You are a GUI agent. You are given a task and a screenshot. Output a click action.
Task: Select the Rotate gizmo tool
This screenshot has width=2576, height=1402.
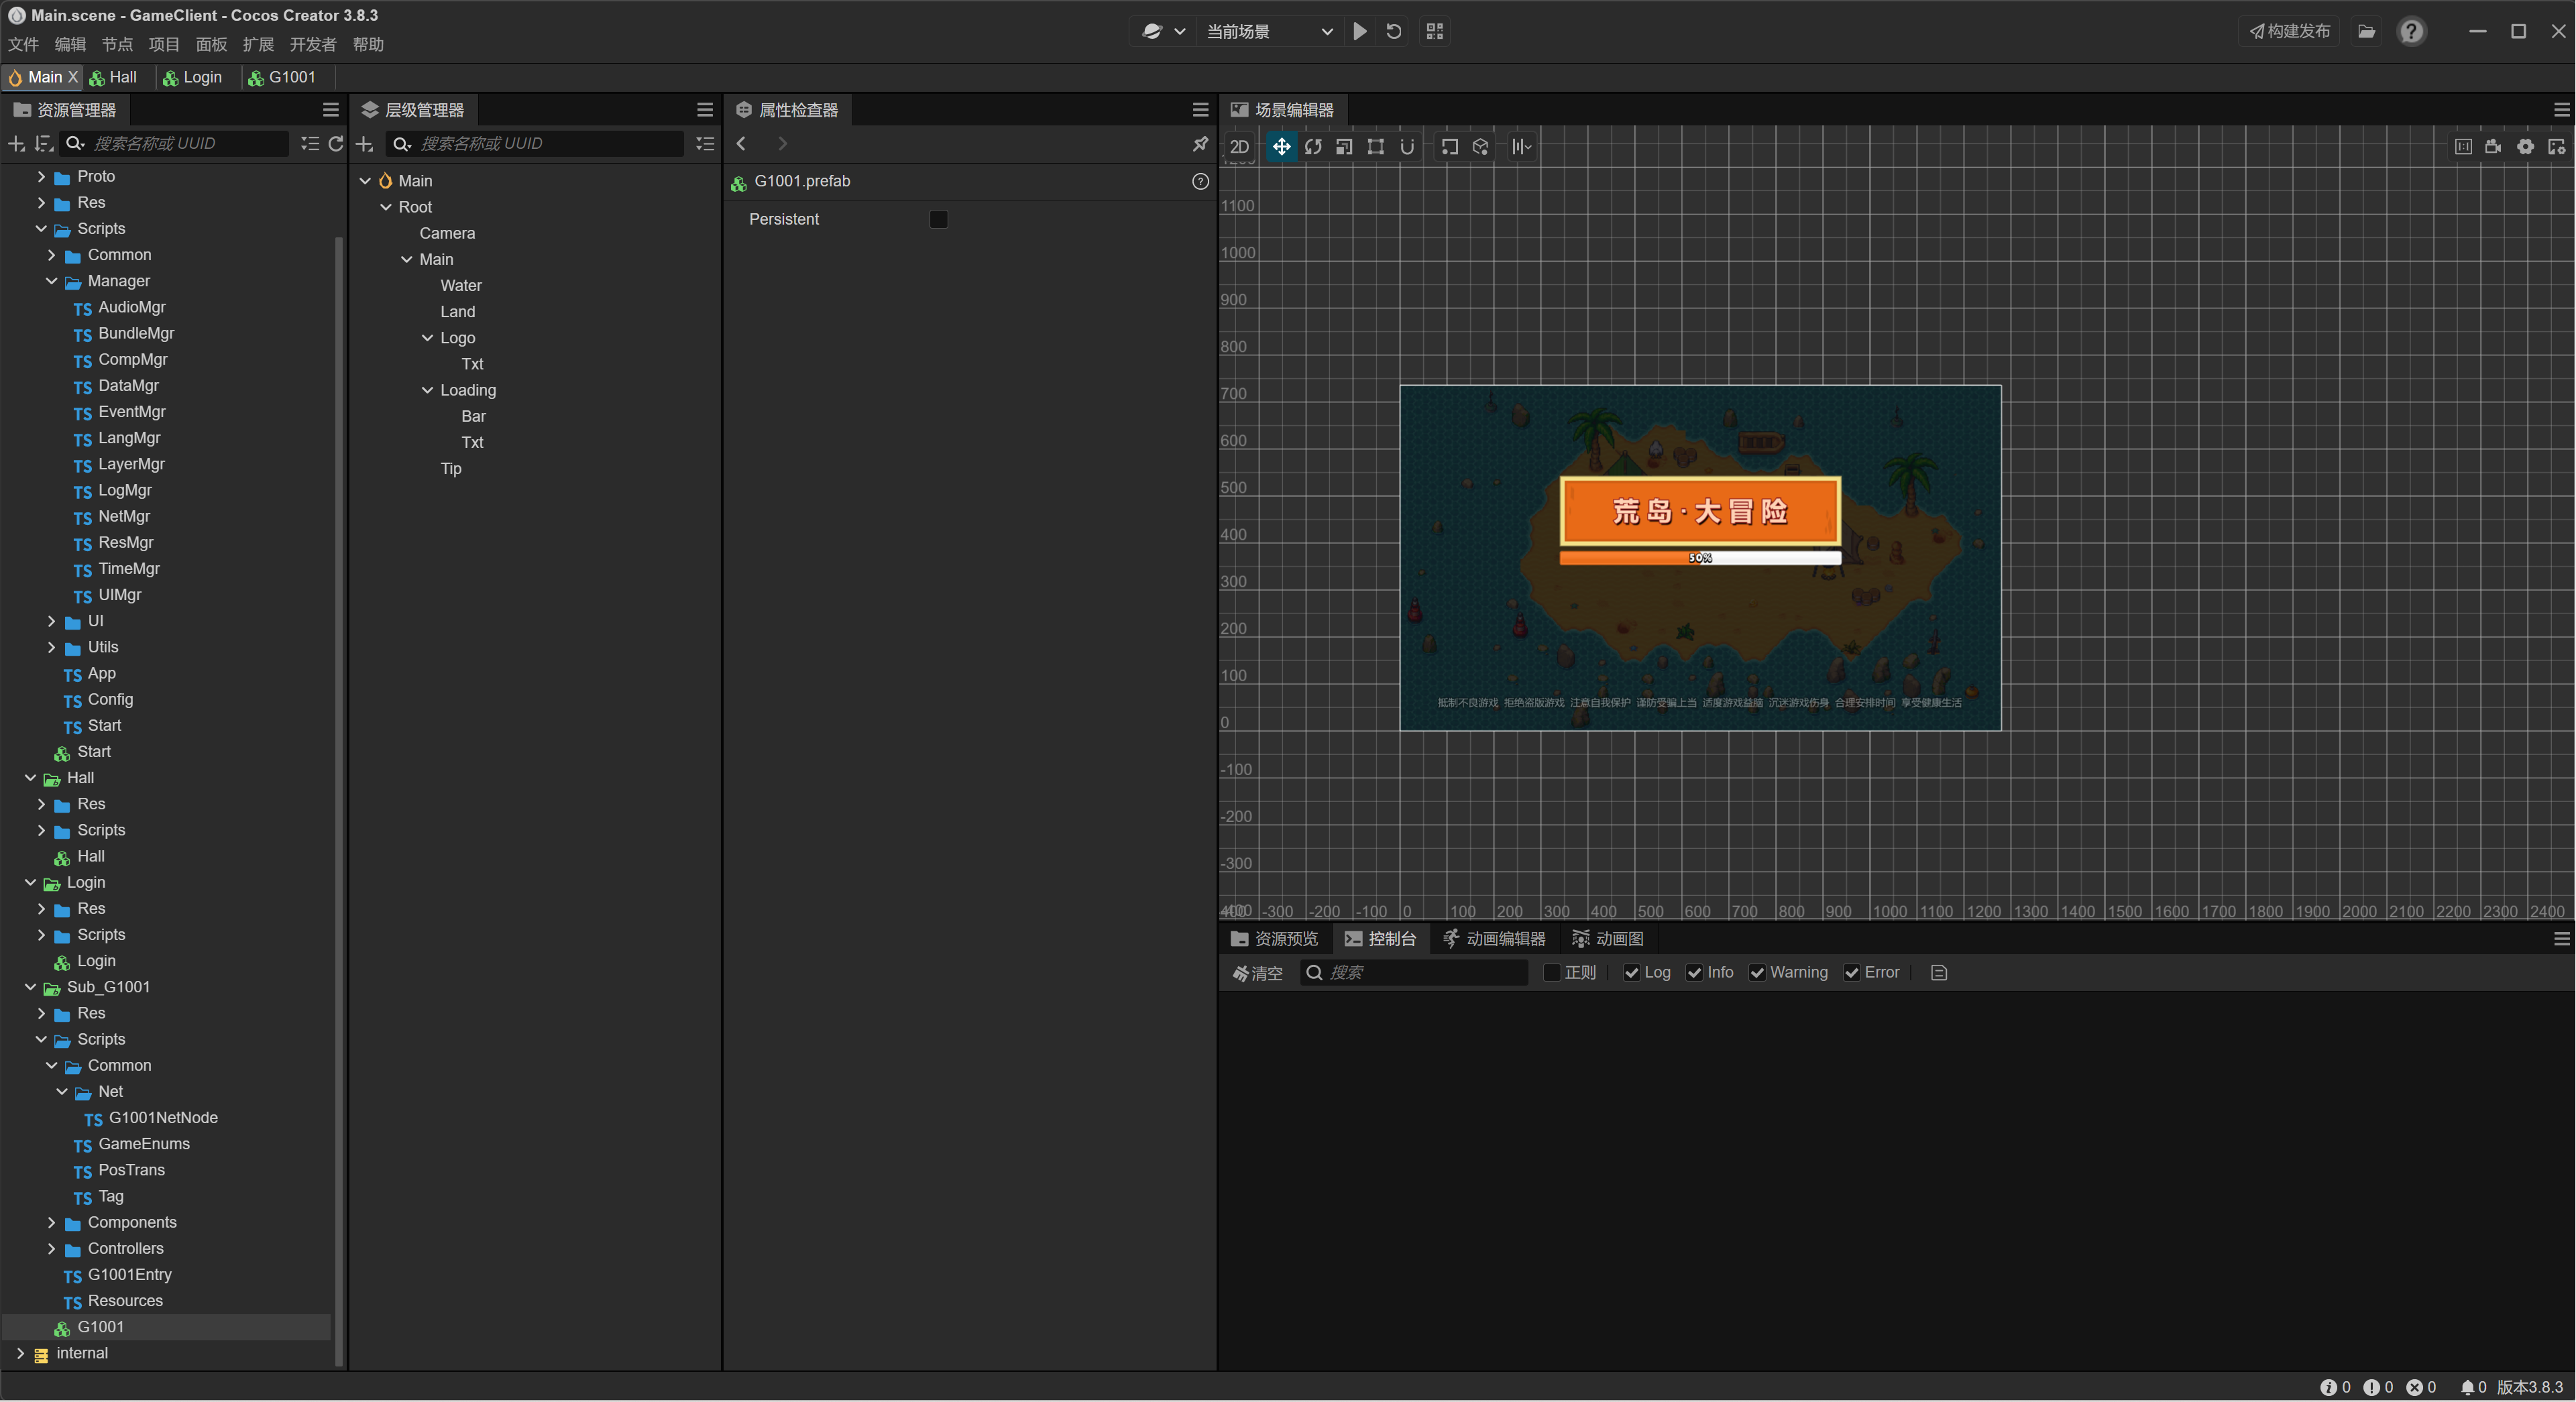[x=1313, y=147]
